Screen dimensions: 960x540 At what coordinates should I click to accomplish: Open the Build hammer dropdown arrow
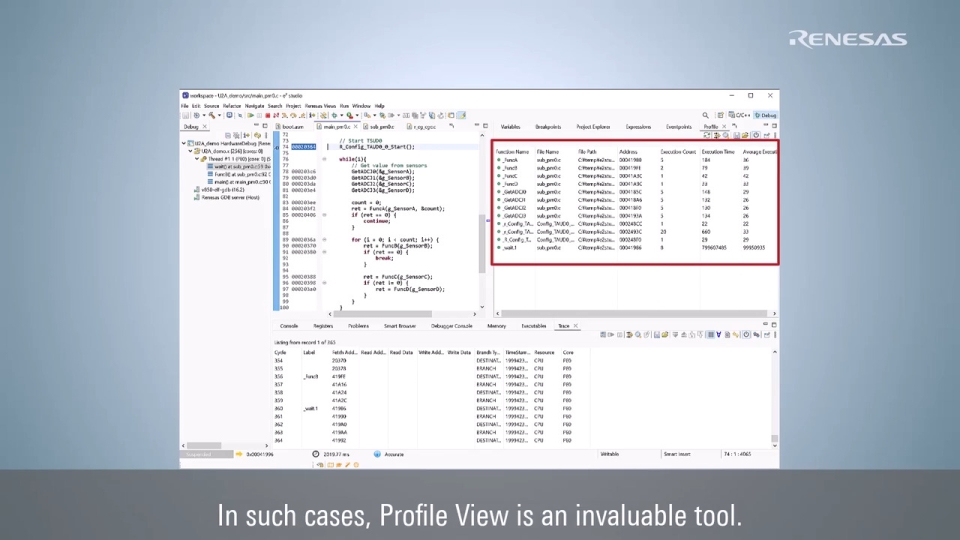coord(219,115)
